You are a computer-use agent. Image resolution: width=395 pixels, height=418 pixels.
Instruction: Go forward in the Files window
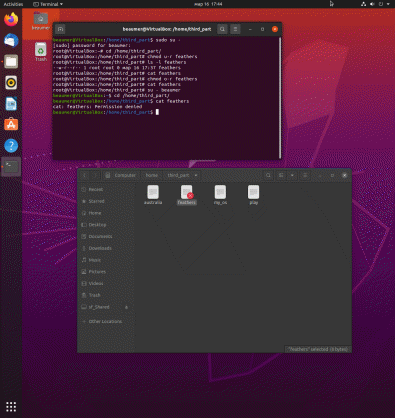point(95,175)
